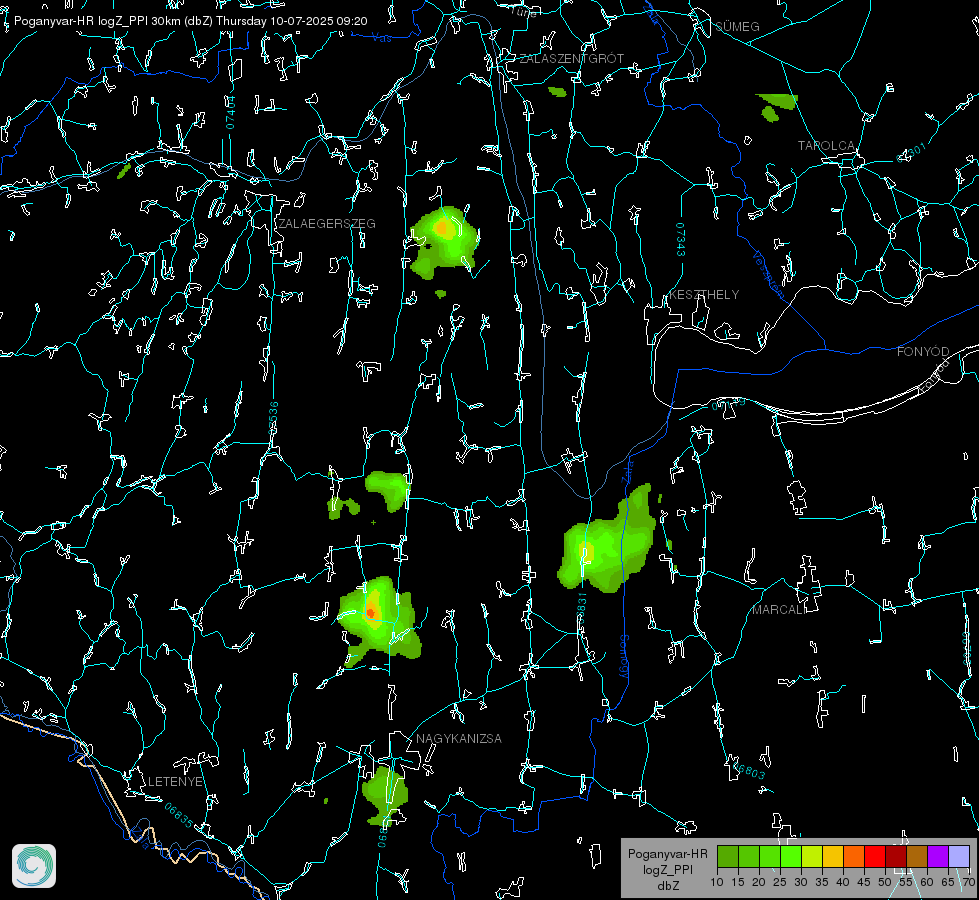The width and height of the screenshot is (979, 900).
Task: Select the 10–15 dBZ dark green swatch
Action: (x=728, y=856)
